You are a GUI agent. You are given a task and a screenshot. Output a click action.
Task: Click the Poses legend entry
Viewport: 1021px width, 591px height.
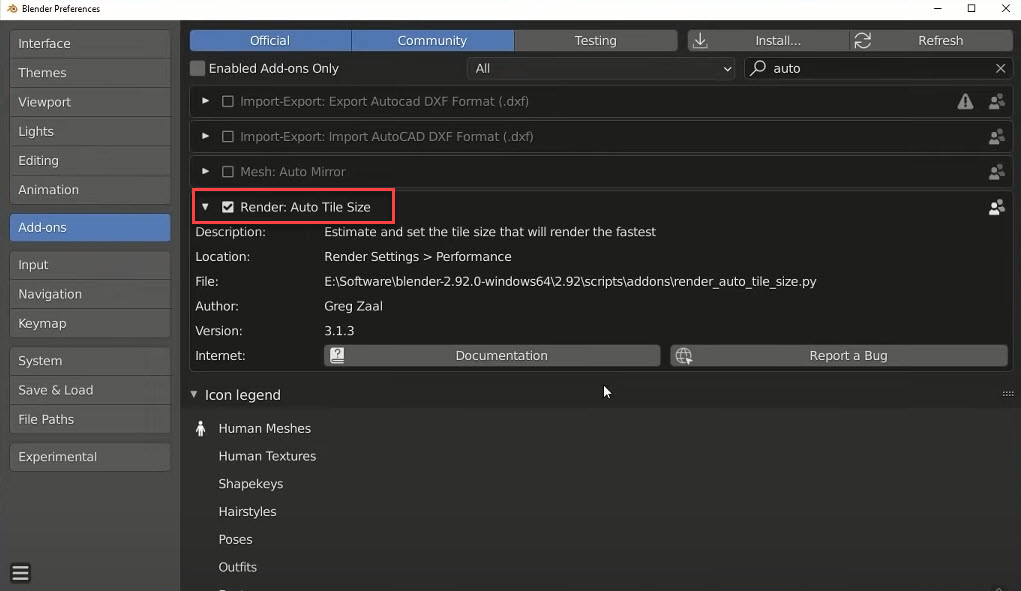pos(235,540)
